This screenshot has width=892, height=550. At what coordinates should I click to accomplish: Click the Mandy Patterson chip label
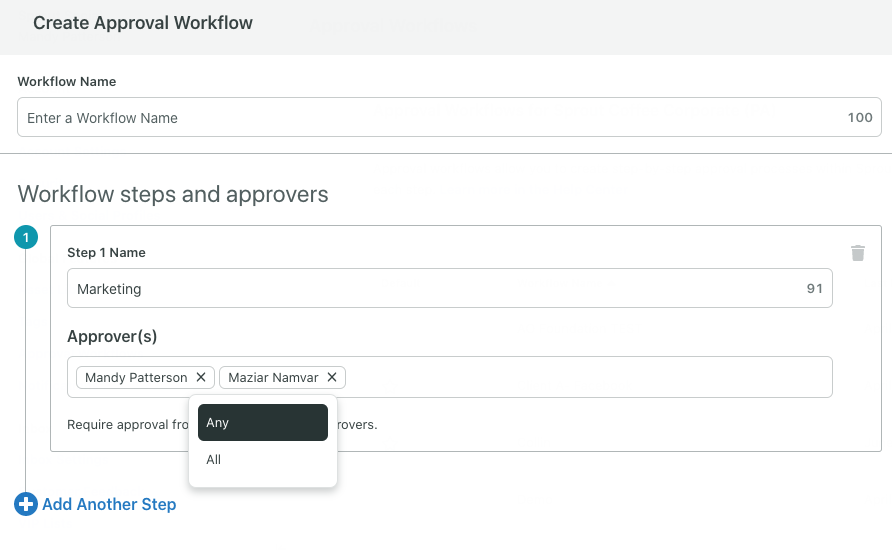[136, 378]
